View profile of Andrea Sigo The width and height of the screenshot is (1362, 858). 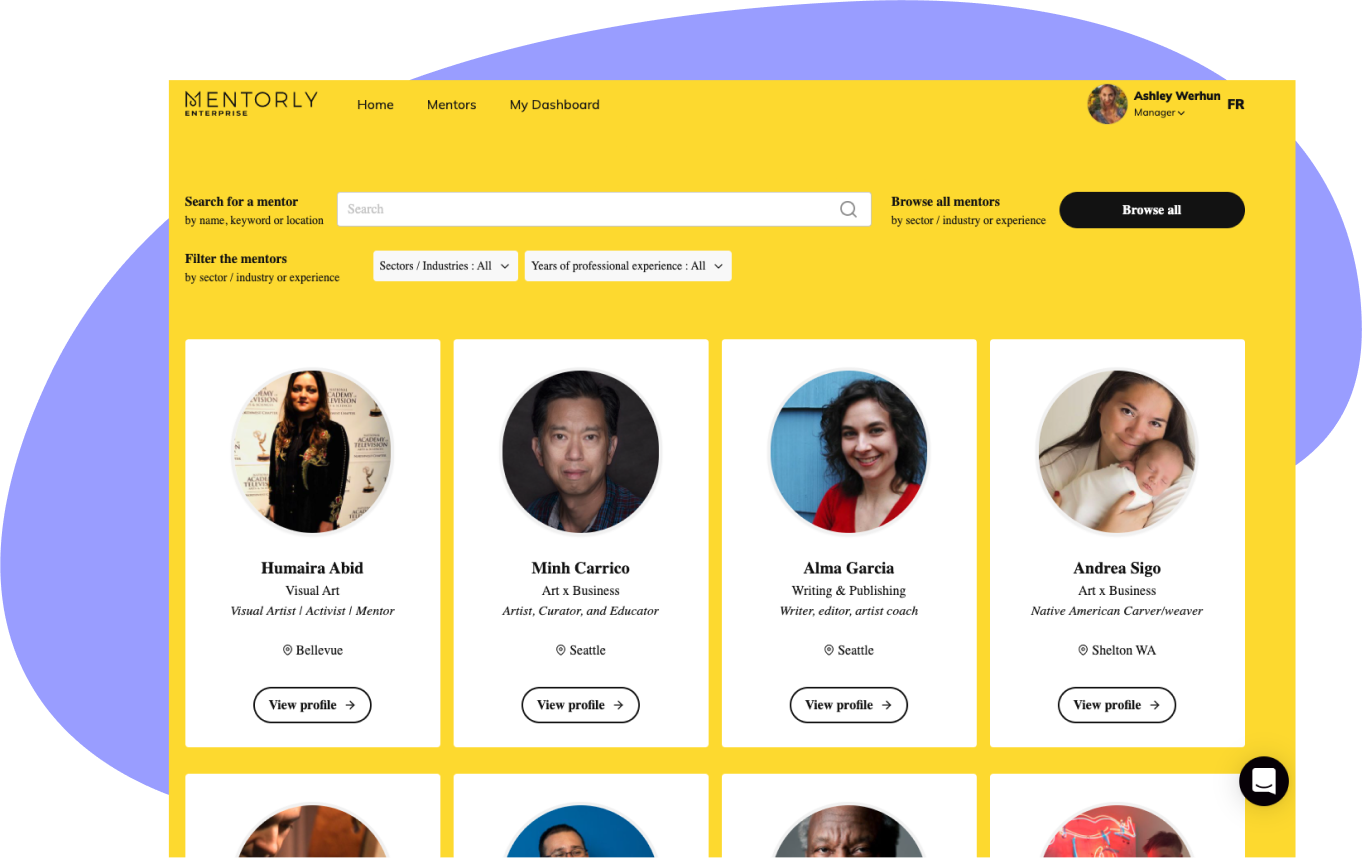click(x=1116, y=705)
